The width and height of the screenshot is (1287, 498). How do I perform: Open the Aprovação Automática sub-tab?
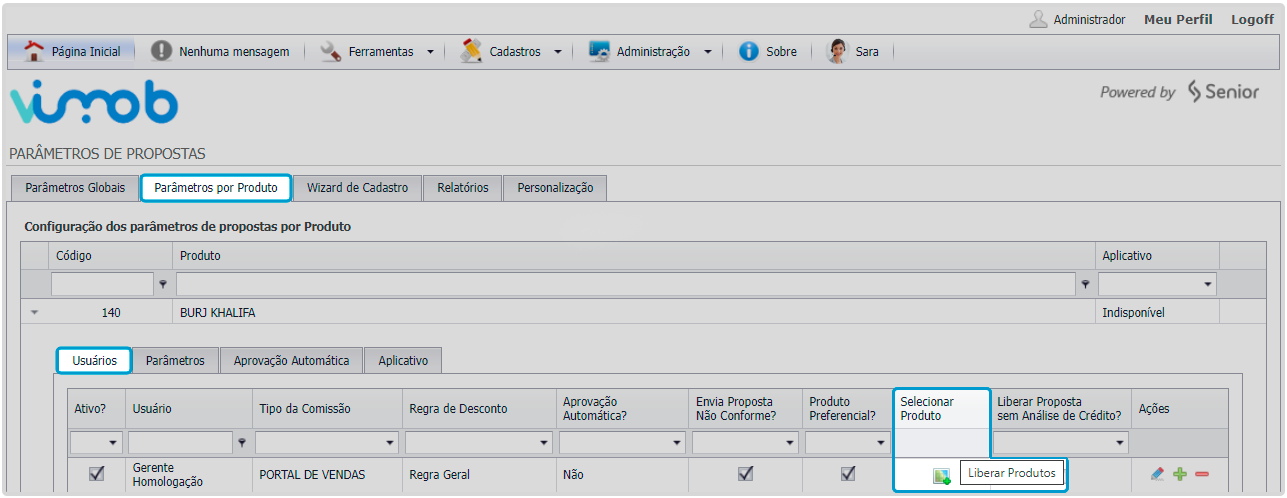[x=291, y=361]
